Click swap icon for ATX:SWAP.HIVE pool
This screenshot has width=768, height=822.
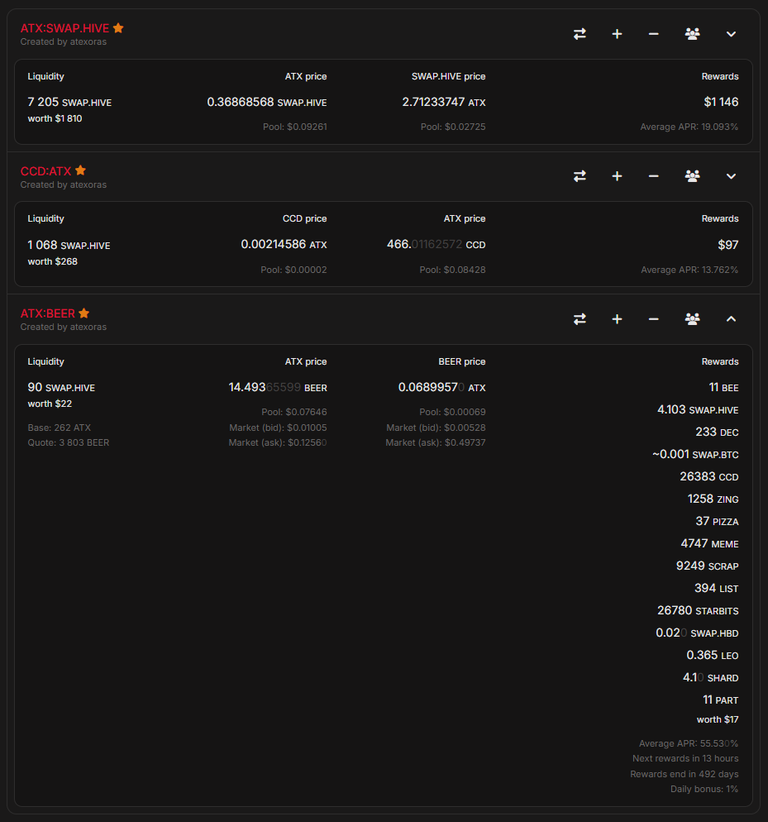[x=579, y=34]
